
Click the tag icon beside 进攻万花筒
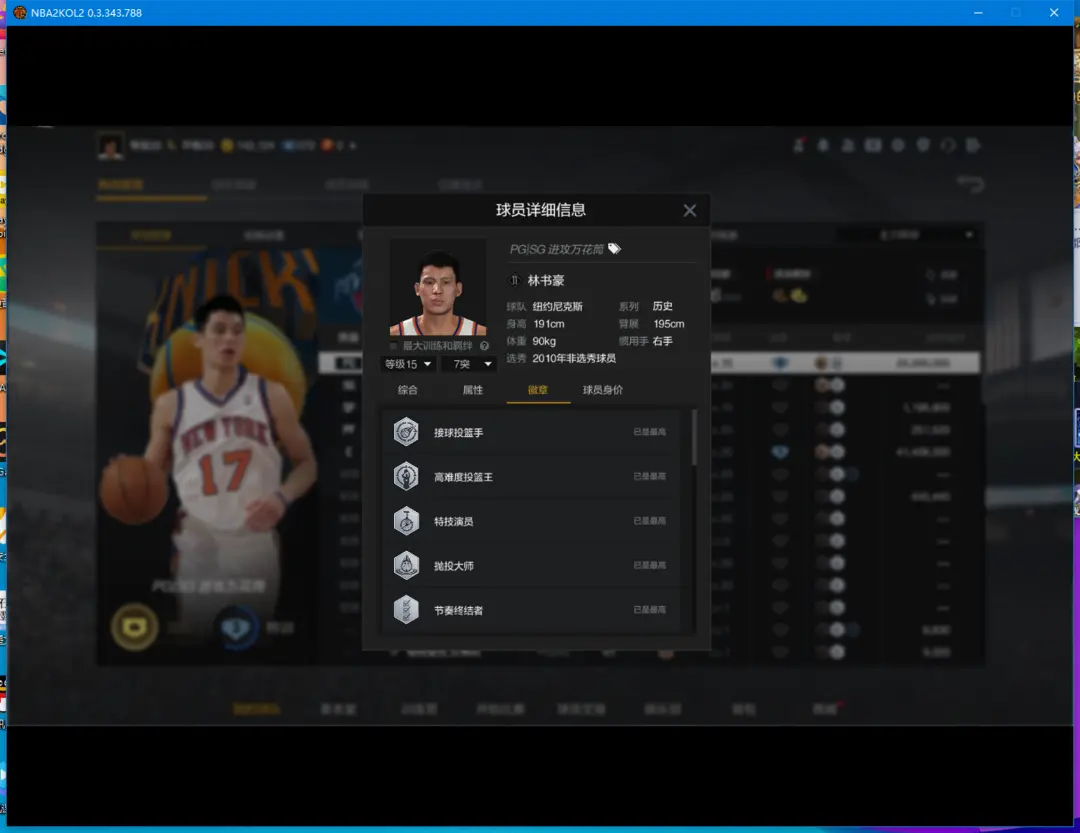point(614,249)
